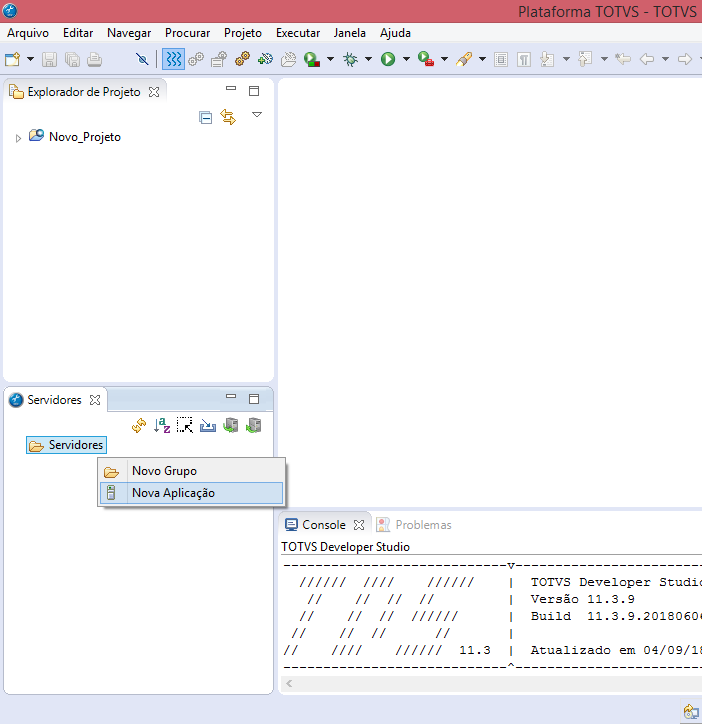Toggle the block selection mode icon
This screenshot has width=702, height=724.
(x=501, y=59)
